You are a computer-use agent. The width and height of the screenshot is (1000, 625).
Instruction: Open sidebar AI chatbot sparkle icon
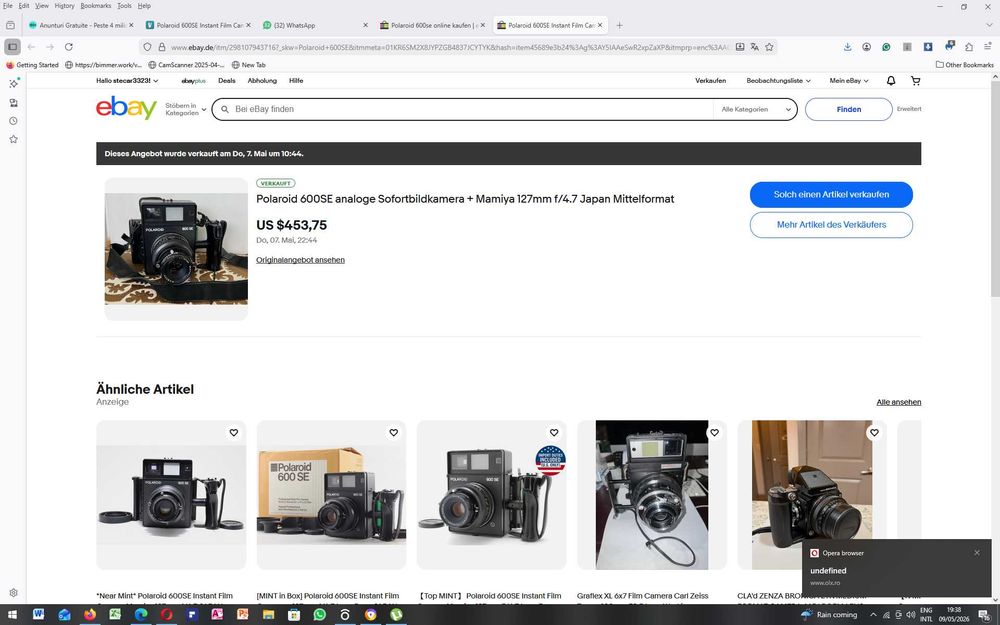point(13,83)
